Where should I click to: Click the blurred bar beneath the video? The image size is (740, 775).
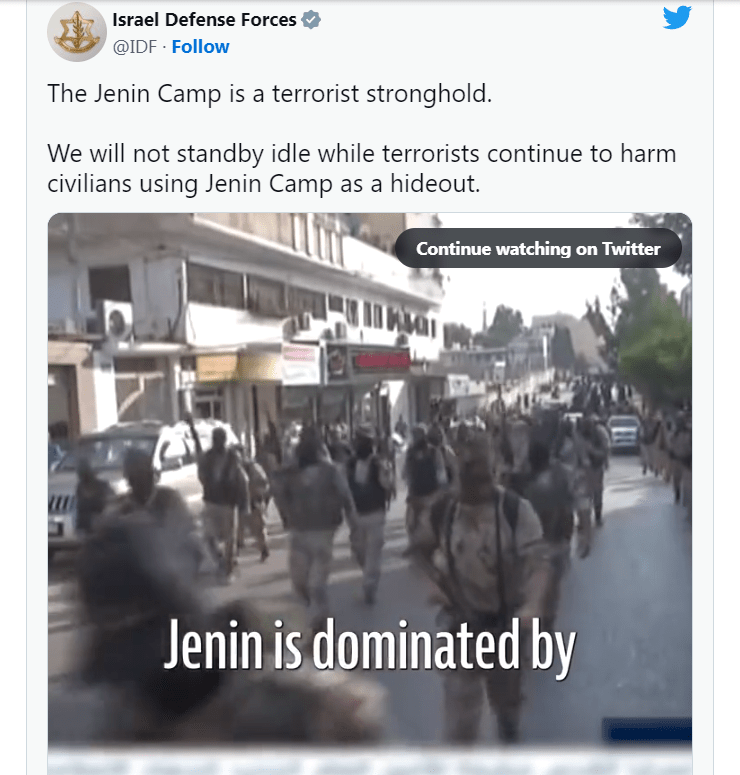[x=370, y=760]
